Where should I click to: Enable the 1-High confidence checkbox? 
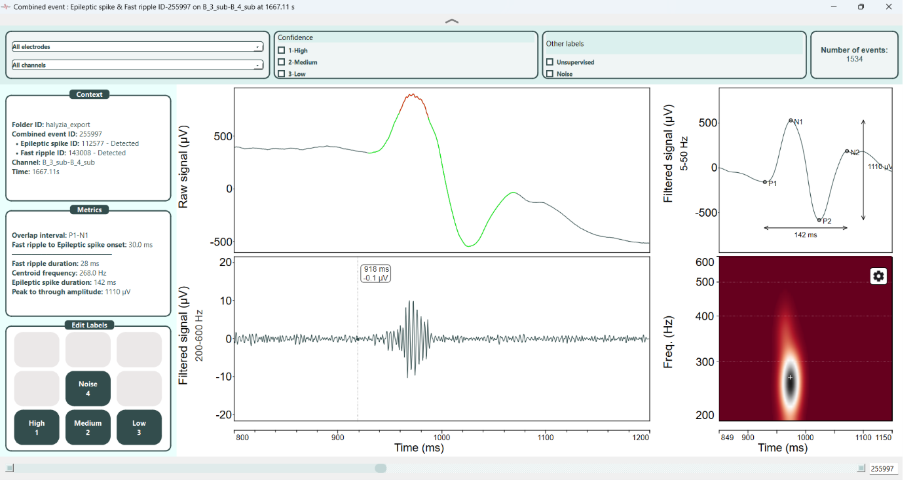tap(282, 50)
